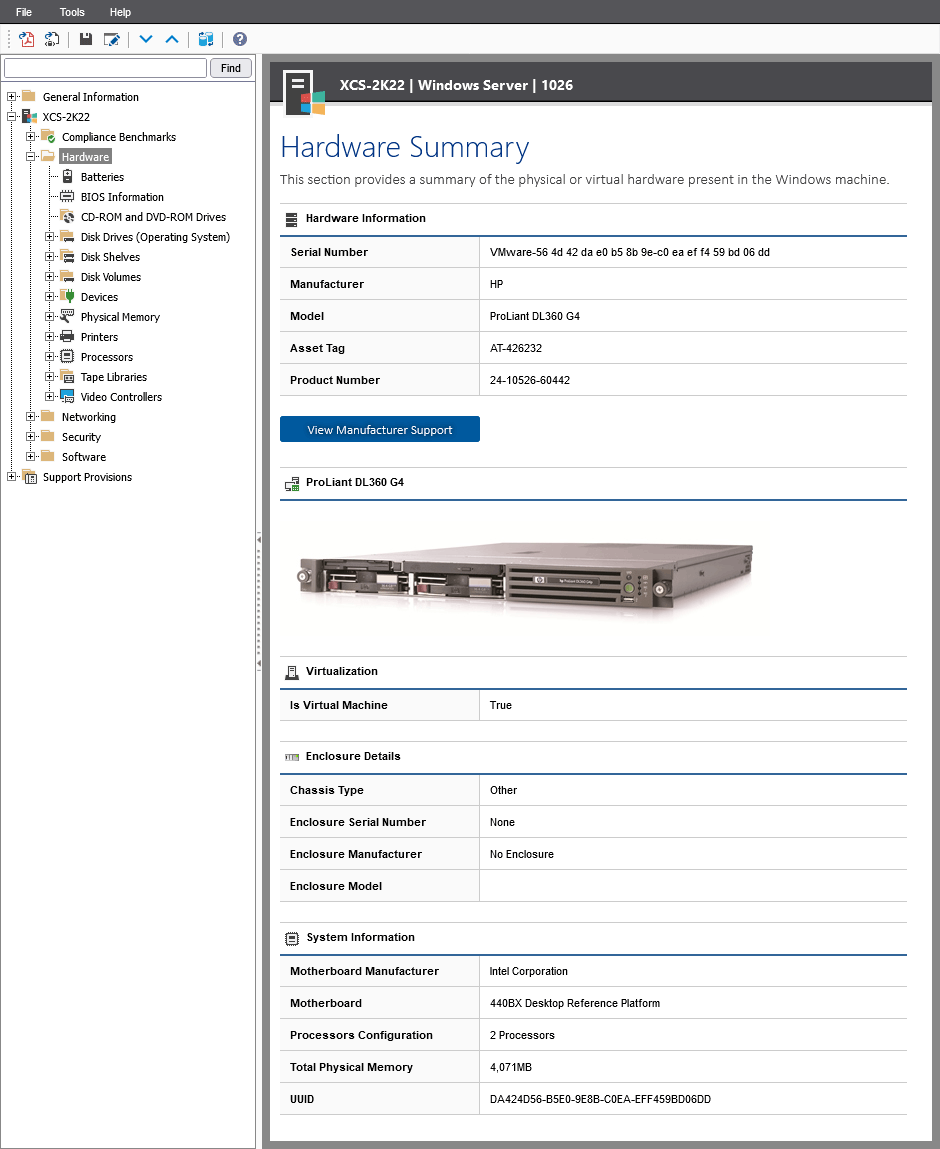Select Physical Memory tree item
Viewport: 940px width, 1149px height.
(x=120, y=317)
